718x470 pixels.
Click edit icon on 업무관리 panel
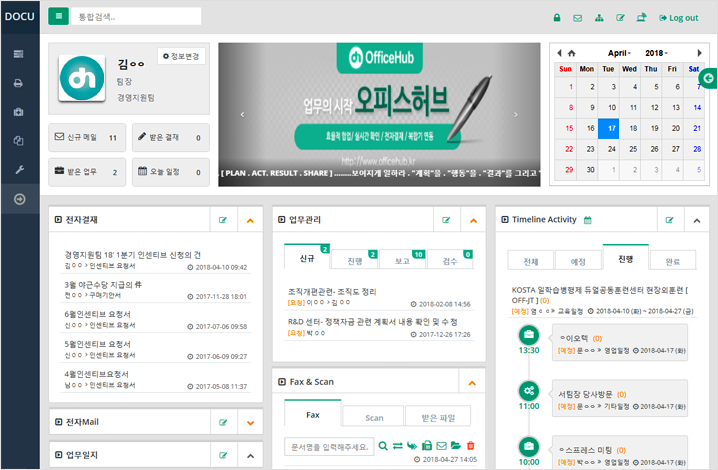point(446,220)
